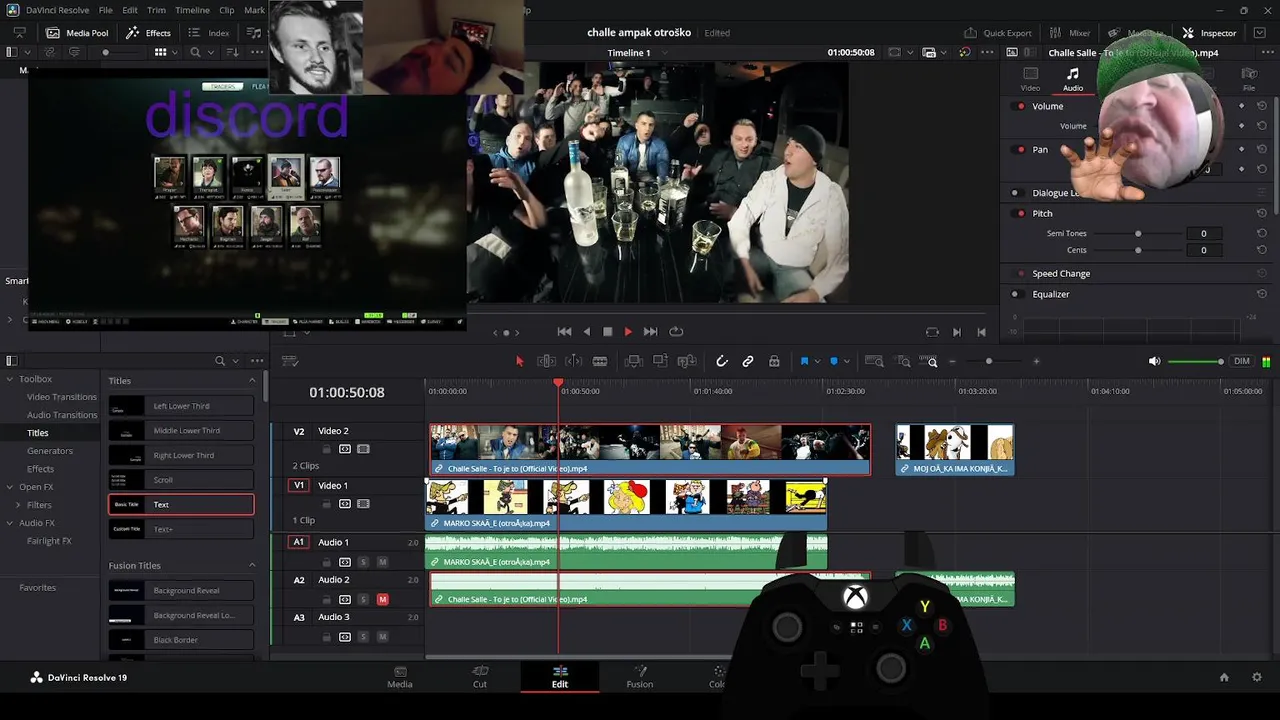This screenshot has height=720, width=1280.
Task: Toggle the Position Lock padlock icon
Action: (x=774, y=361)
